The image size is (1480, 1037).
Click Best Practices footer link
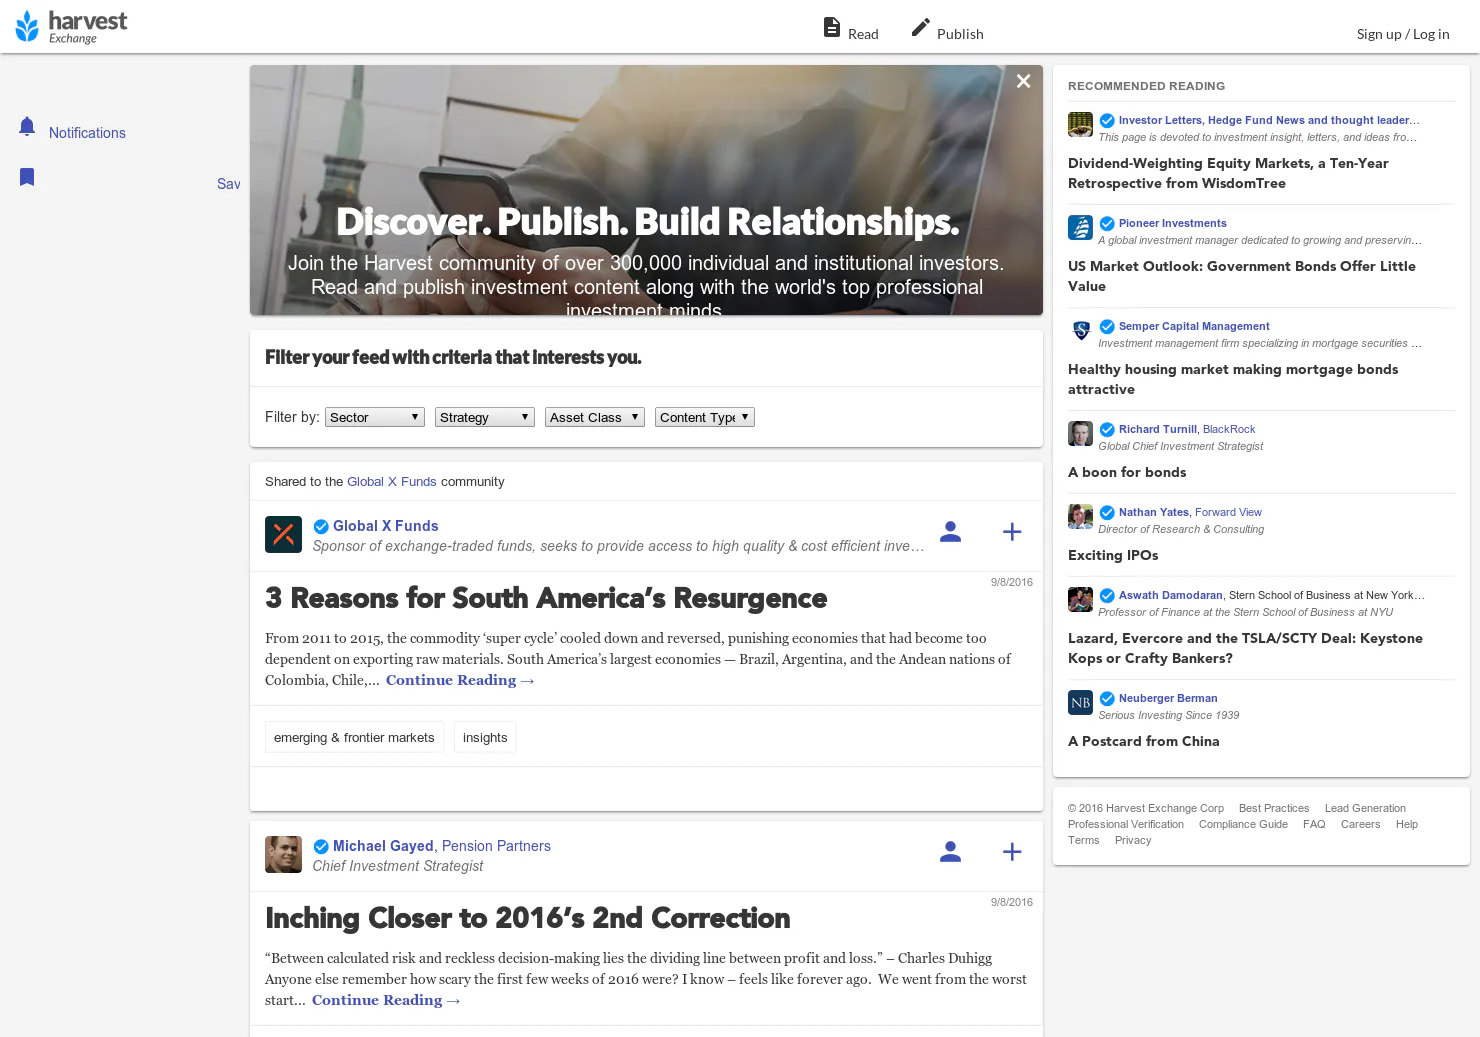(x=1274, y=808)
